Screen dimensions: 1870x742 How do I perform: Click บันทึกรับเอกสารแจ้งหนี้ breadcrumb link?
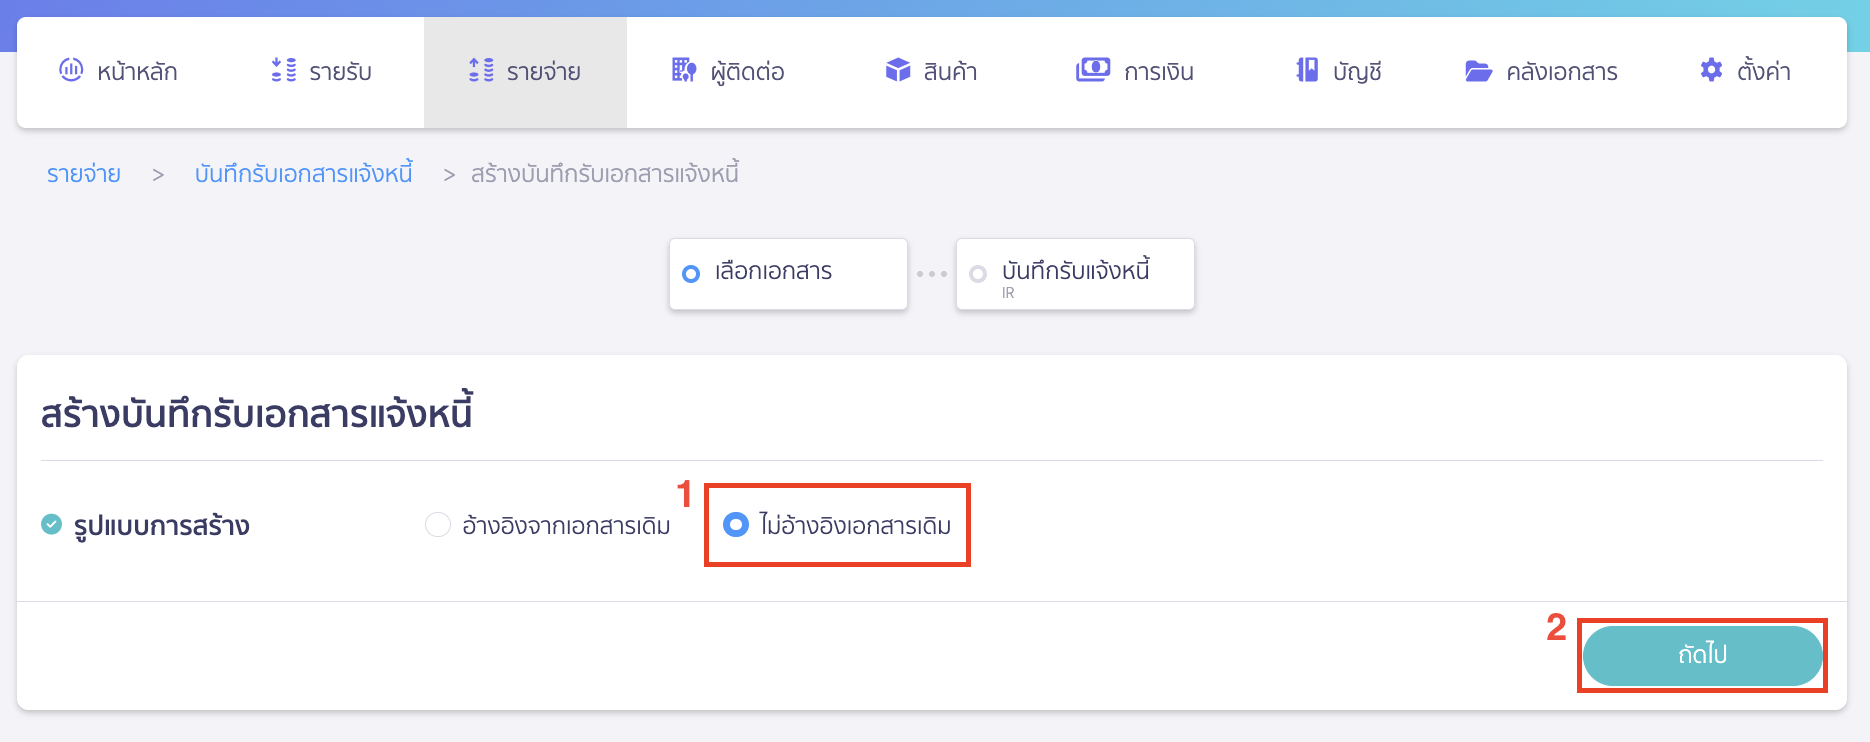click(304, 173)
